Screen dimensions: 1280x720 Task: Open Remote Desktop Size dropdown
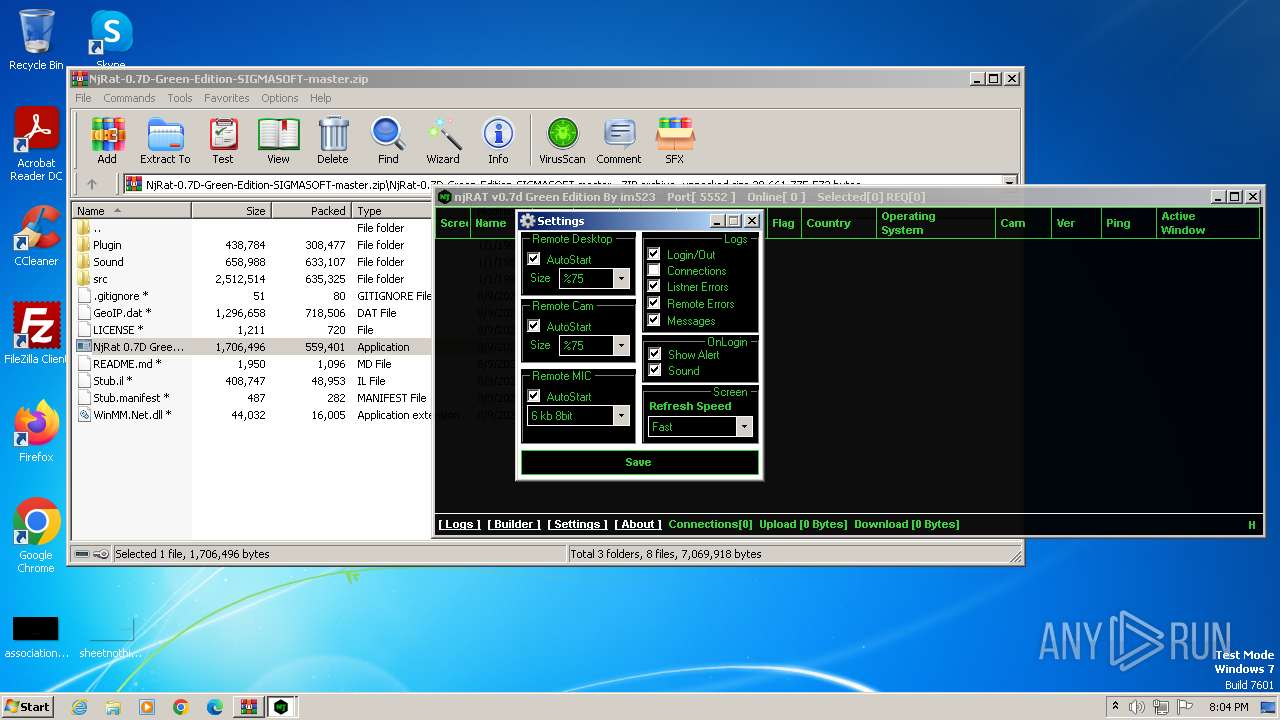[x=621, y=279]
